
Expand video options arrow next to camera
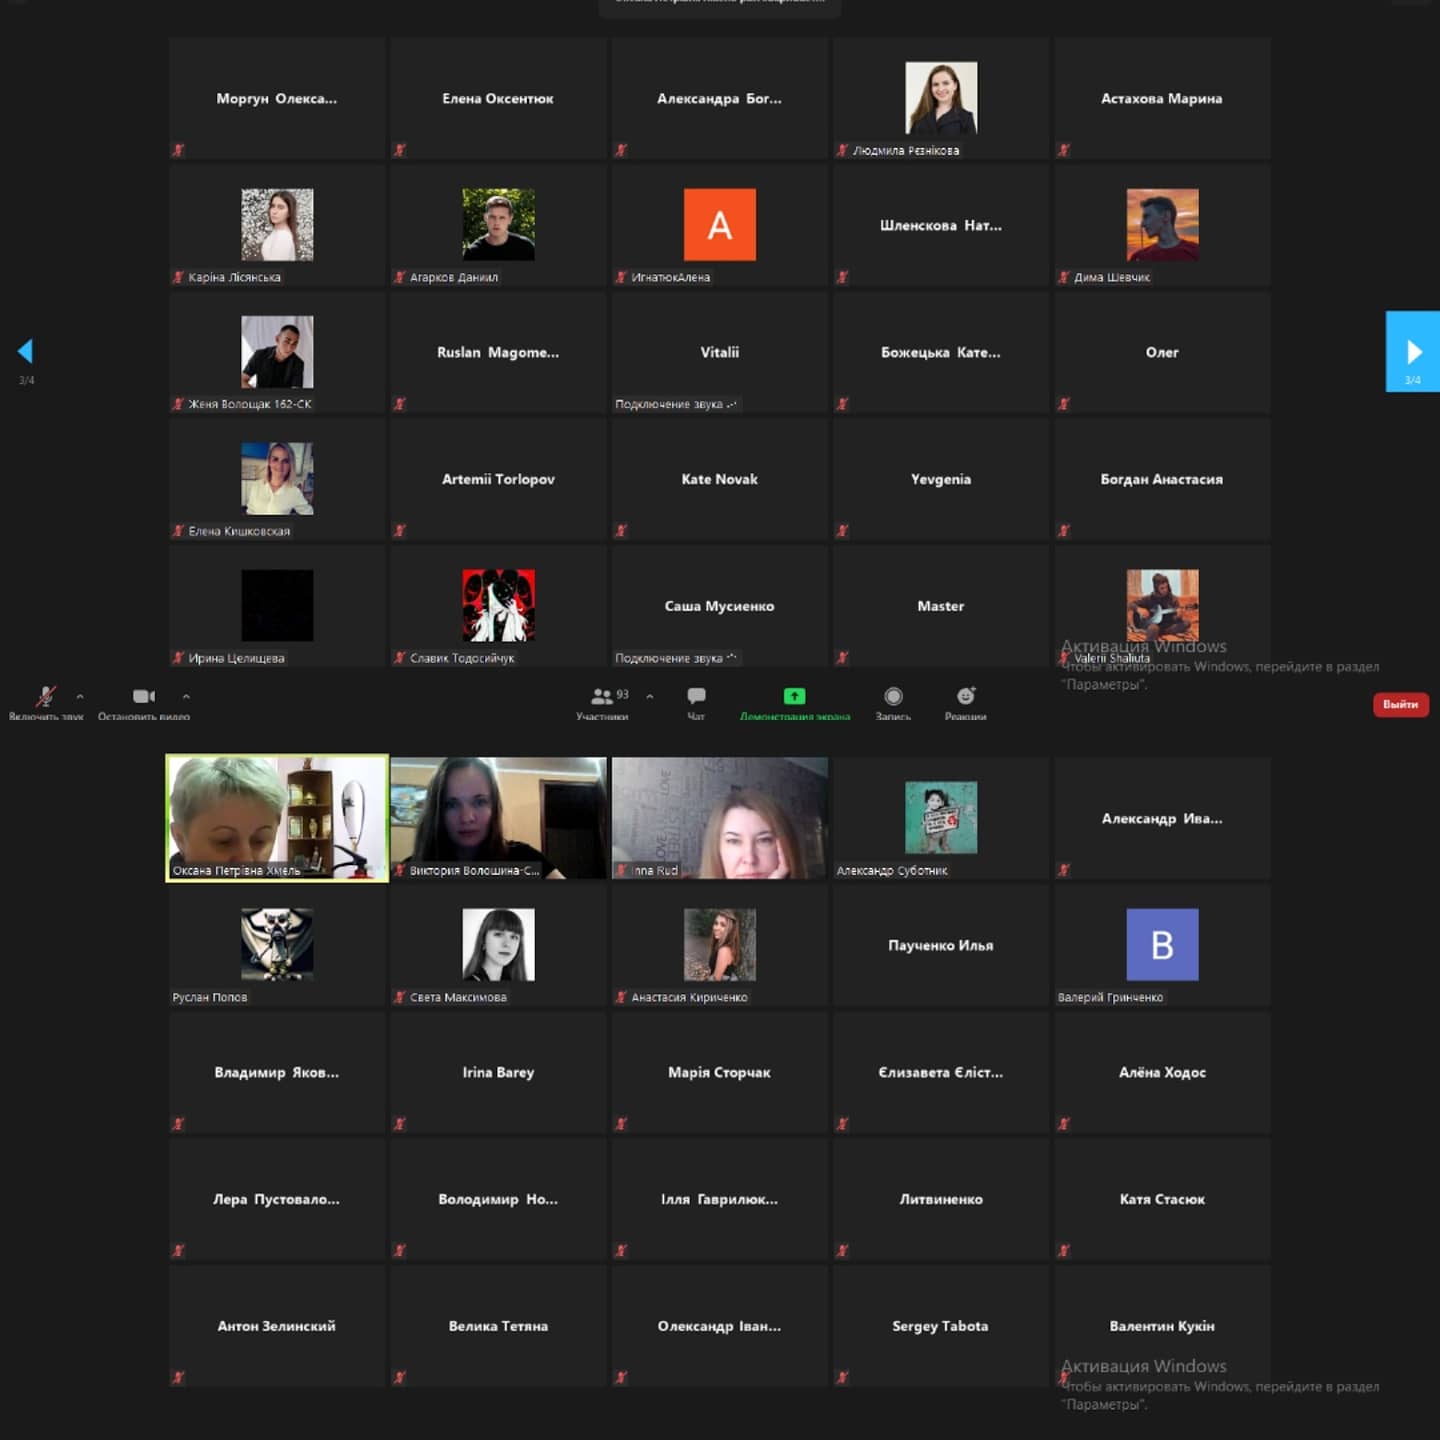click(x=186, y=697)
